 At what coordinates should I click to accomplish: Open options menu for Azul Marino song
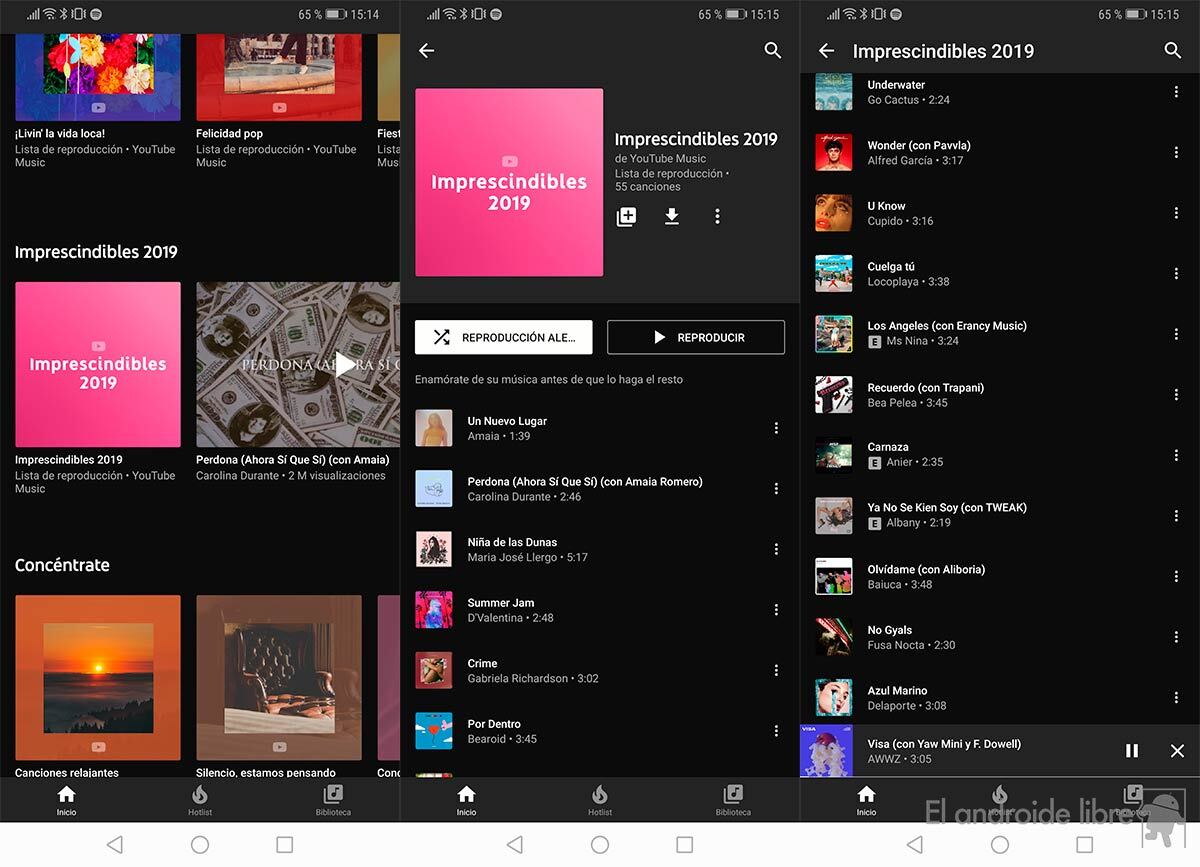[1176, 697]
